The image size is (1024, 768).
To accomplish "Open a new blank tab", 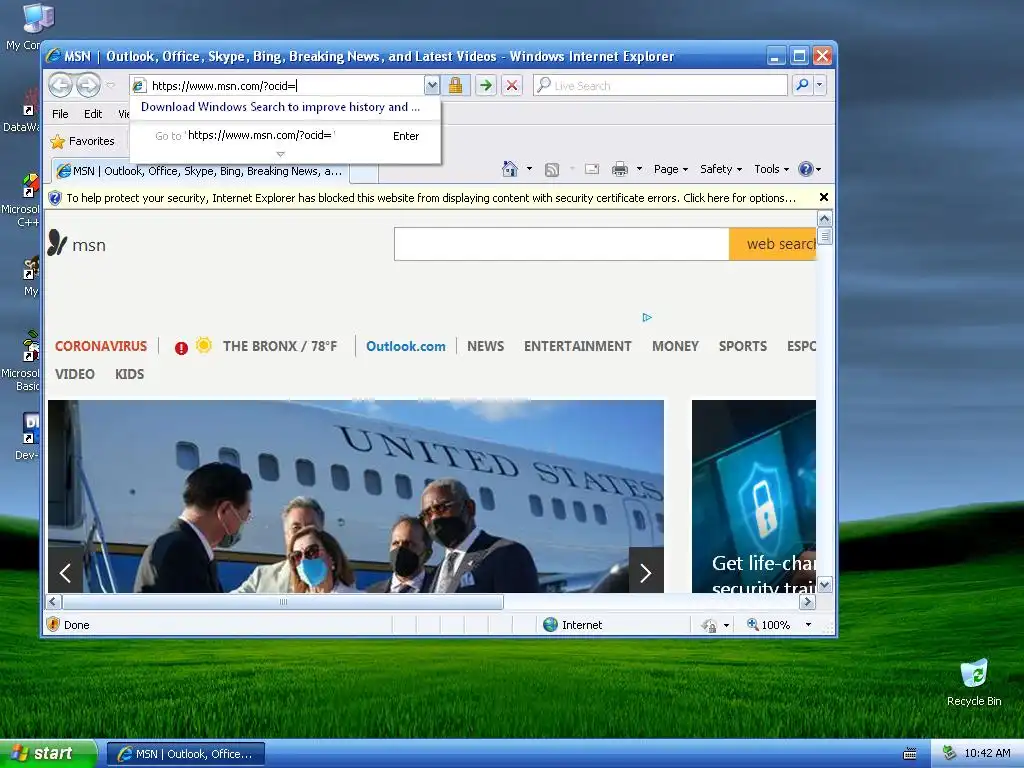I will [364, 173].
